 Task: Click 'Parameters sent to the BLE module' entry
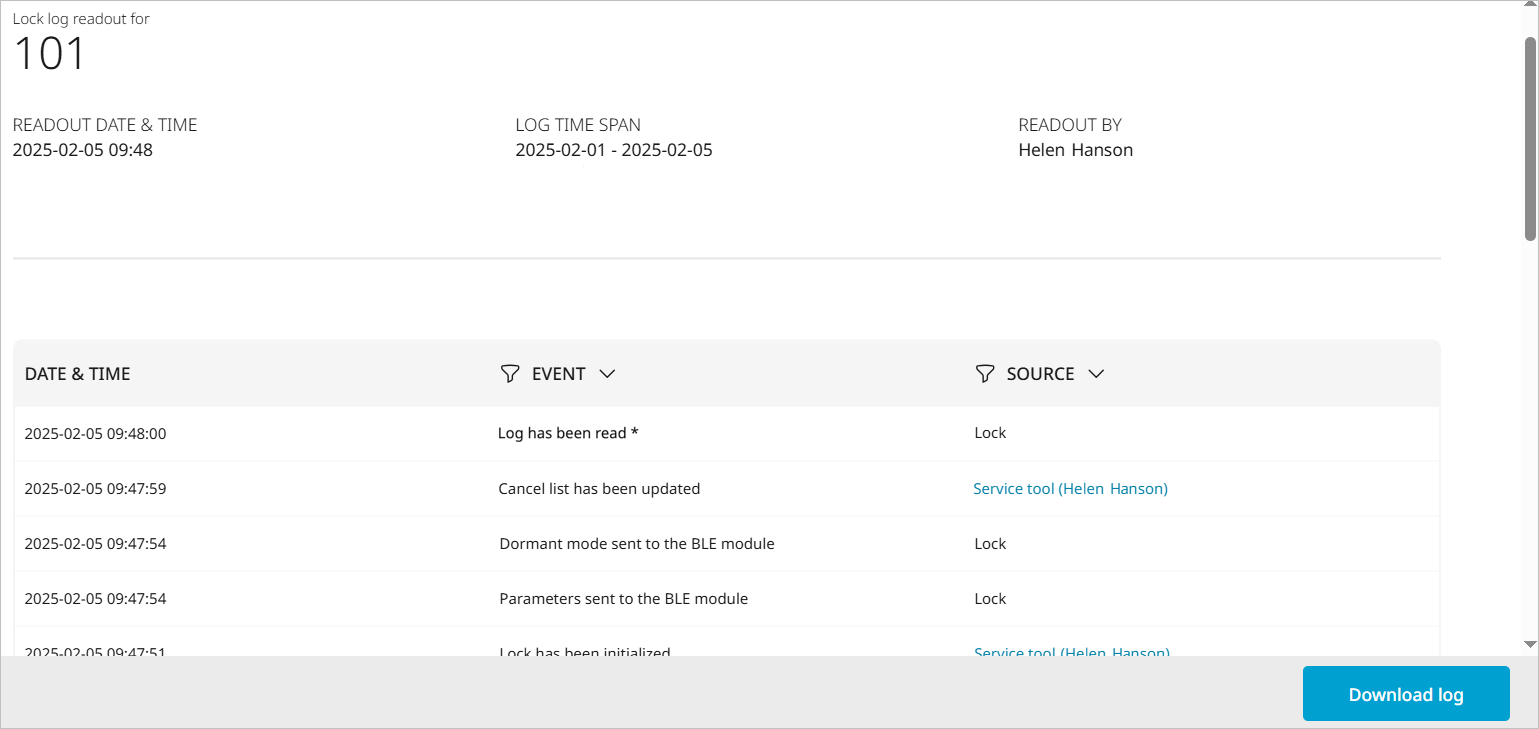(624, 599)
